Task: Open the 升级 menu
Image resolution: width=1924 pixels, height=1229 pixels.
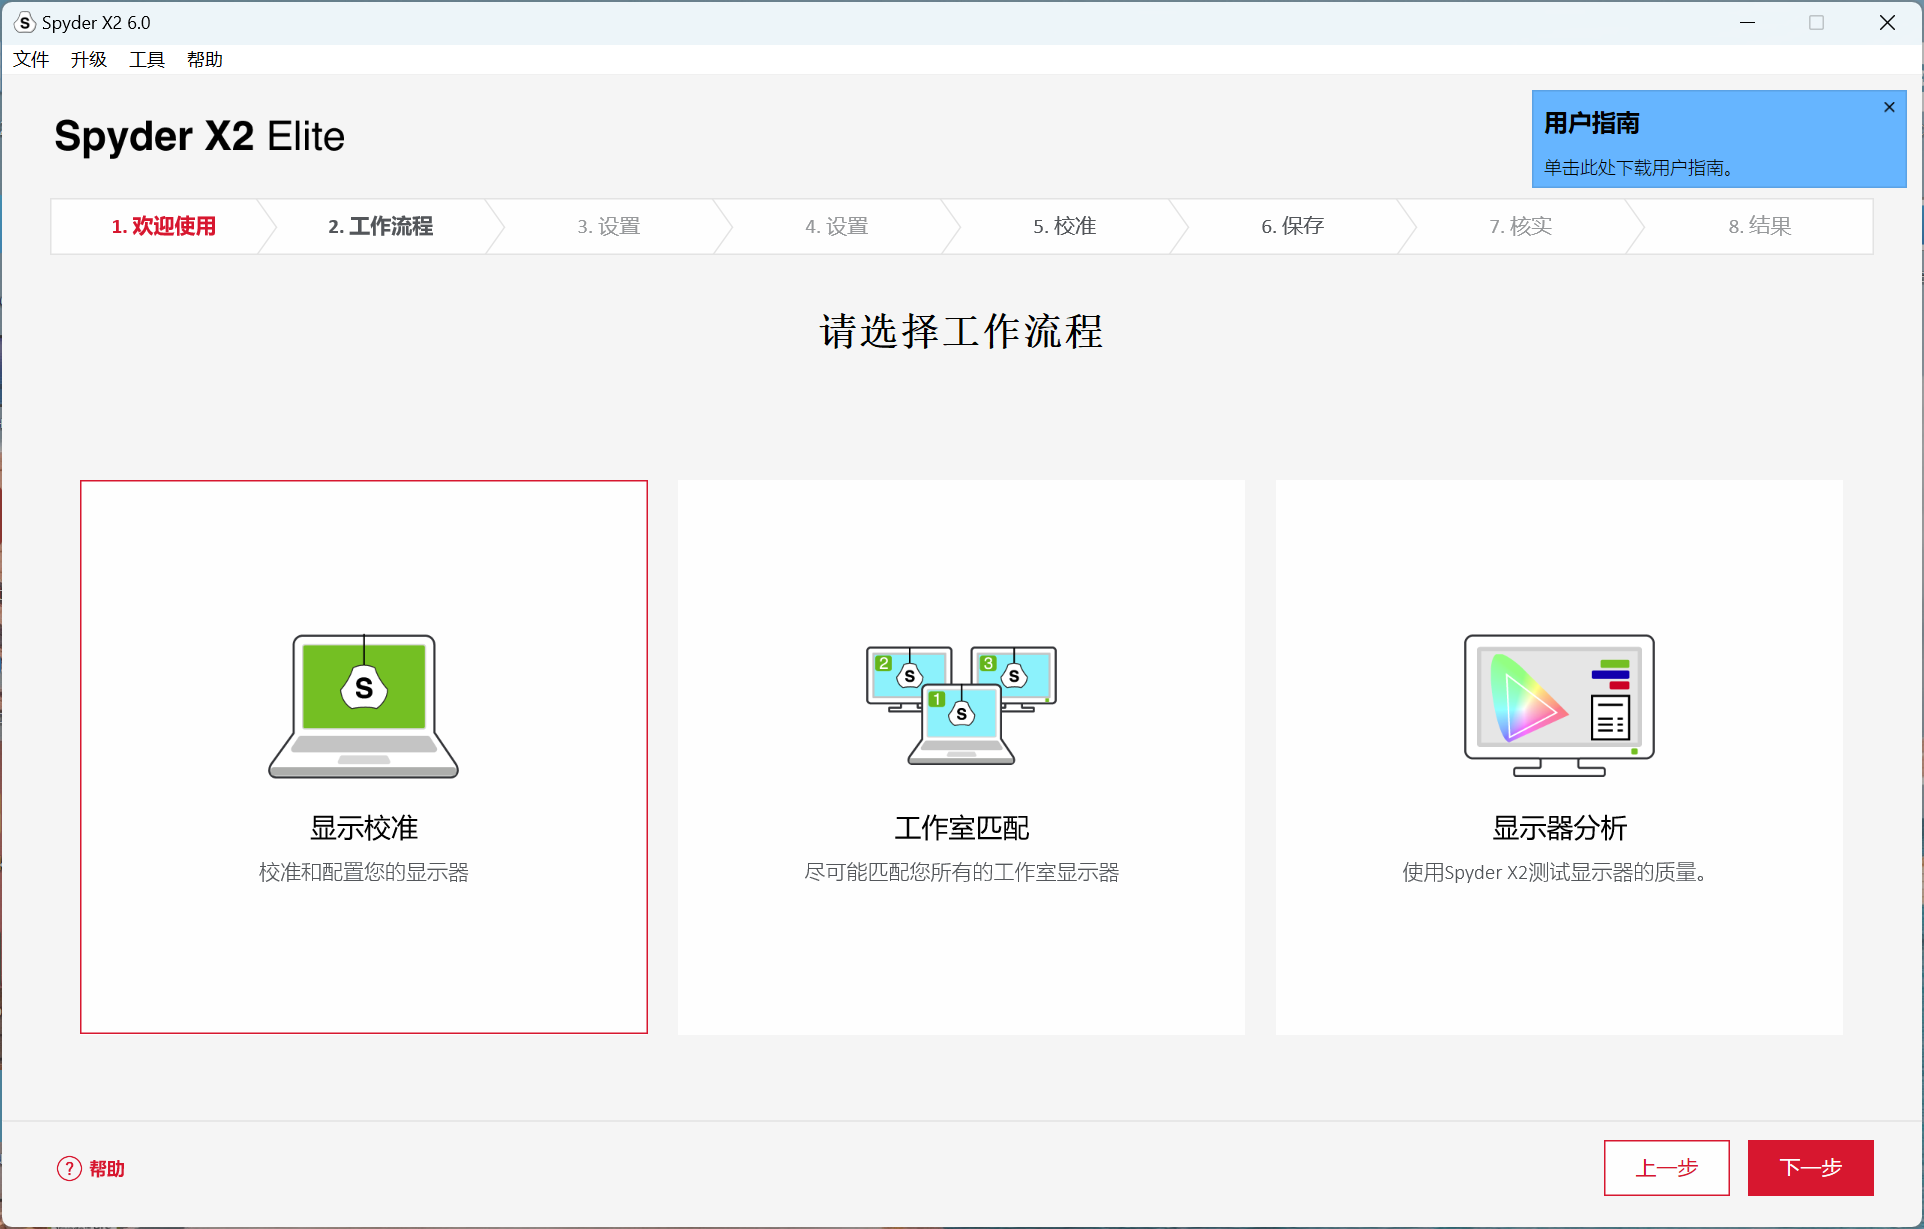Action: tap(89, 60)
